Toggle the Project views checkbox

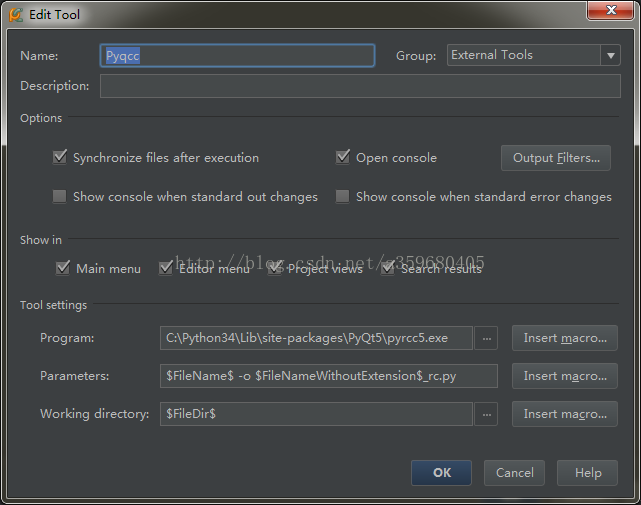coord(274,268)
